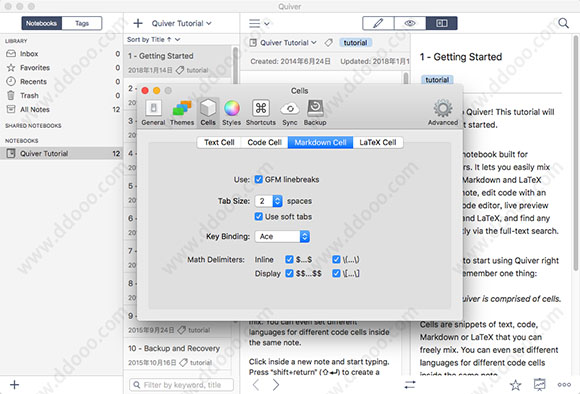Click the swap arrows icon in bottom bar
The image size is (580, 394).
tap(410, 385)
